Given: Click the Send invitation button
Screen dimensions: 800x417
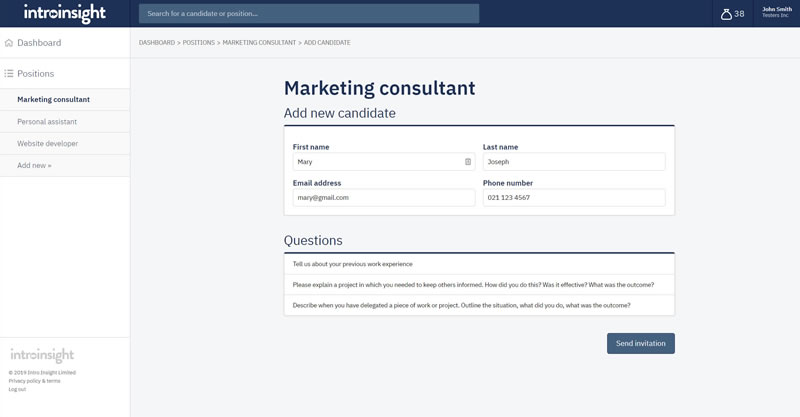Looking at the screenshot, I should (641, 344).
